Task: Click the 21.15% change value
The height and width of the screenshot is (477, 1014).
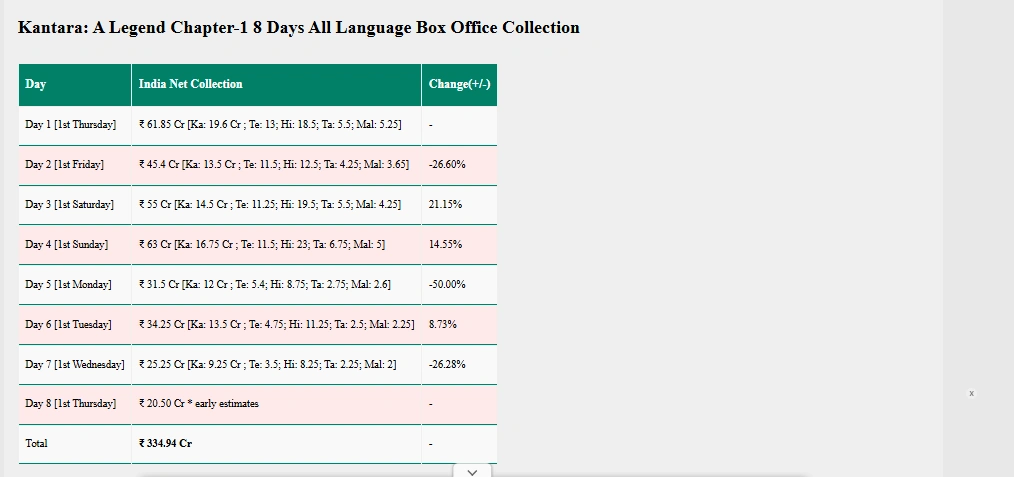Action: pos(445,204)
